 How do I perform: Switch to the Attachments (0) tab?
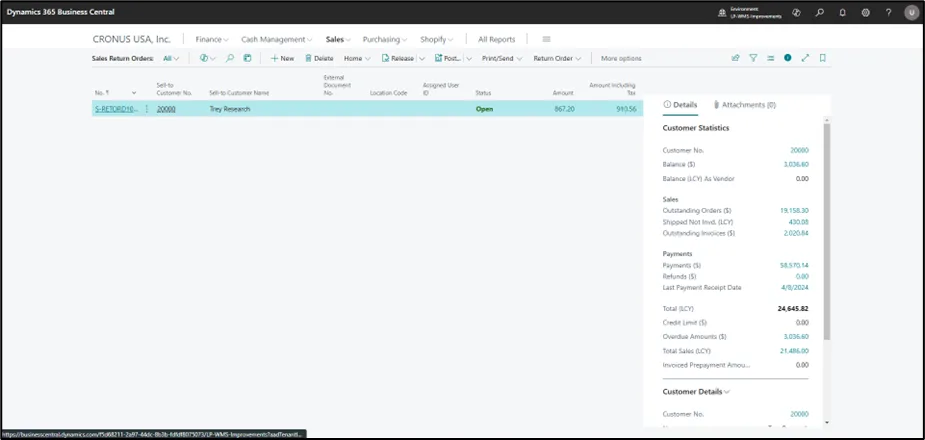[x=744, y=105]
